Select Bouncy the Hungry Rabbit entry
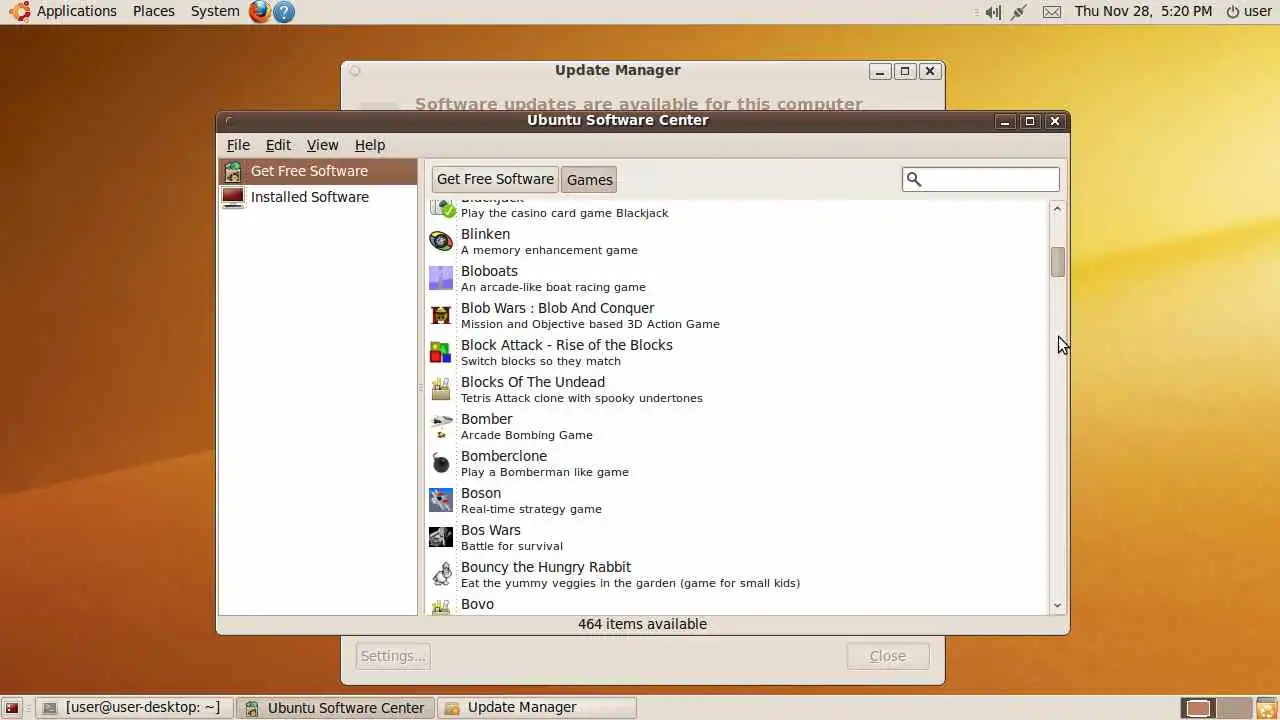This screenshot has height=720, width=1280. point(737,574)
